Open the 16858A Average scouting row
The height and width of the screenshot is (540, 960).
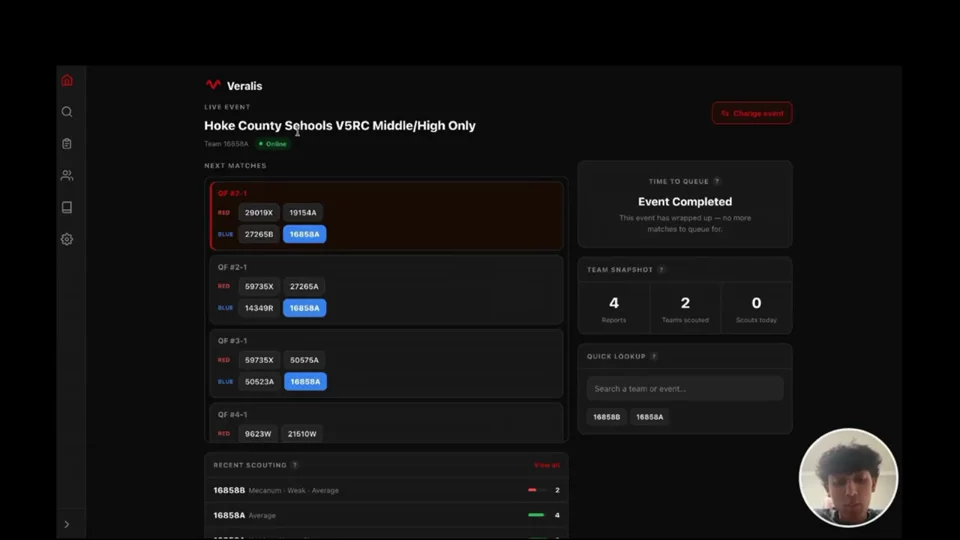coord(386,516)
